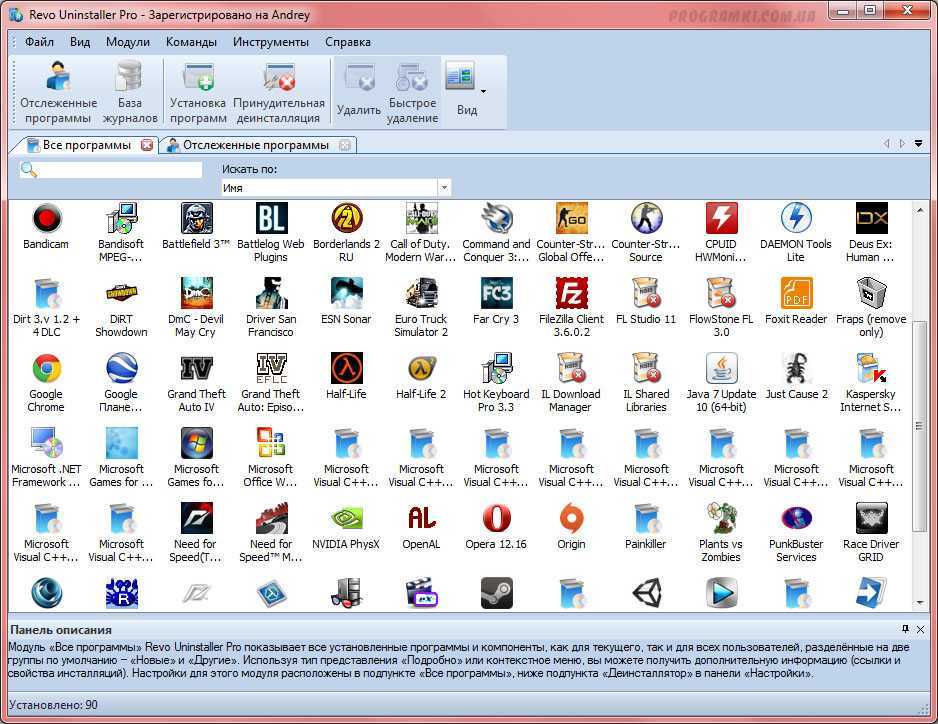Select Battlelog Web Plugins icon
This screenshot has width=938, height=724.
[x=271, y=218]
